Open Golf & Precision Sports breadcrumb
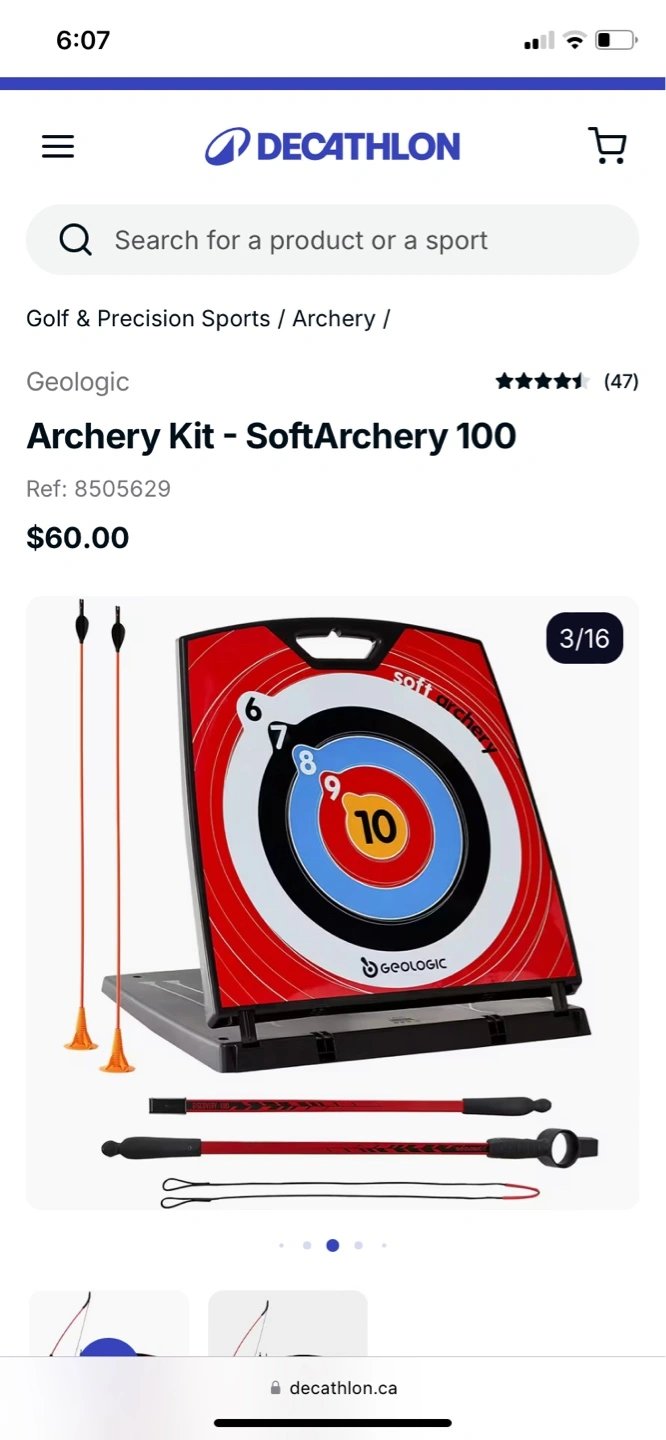The width and height of the screenshot is (666, 1440). [x=148, y=319]
